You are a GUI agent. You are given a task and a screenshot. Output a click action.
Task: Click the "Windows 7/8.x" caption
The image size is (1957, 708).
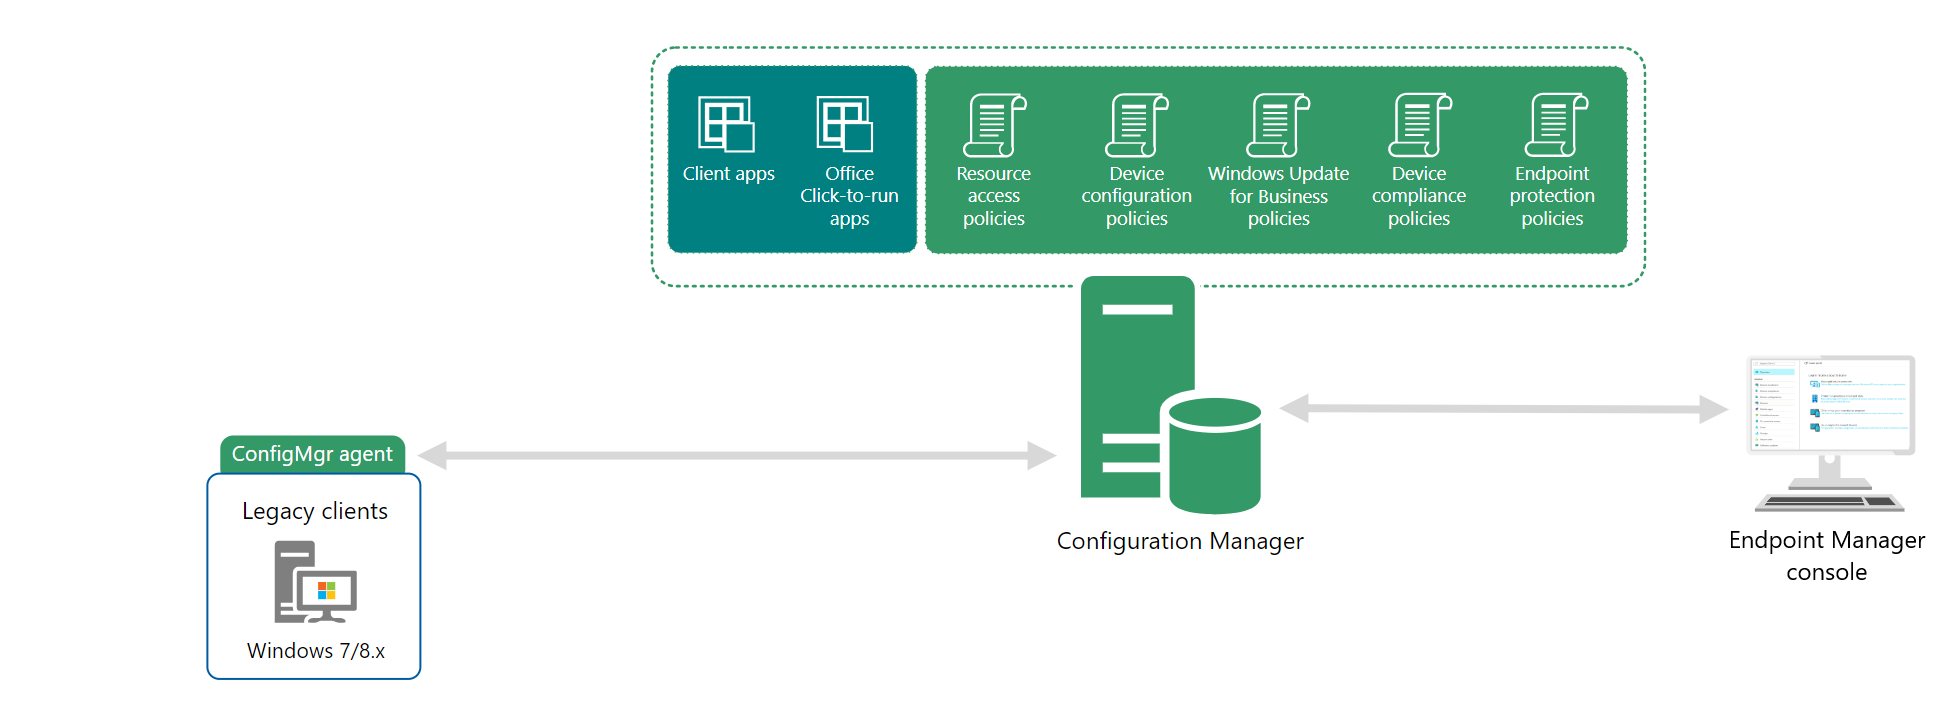316,651
